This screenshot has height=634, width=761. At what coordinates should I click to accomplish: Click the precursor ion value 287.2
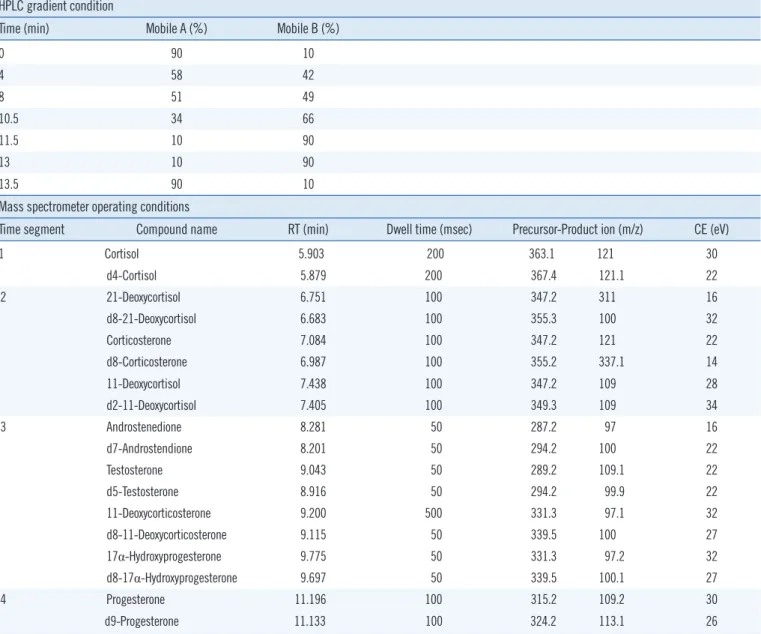point(544,427)
